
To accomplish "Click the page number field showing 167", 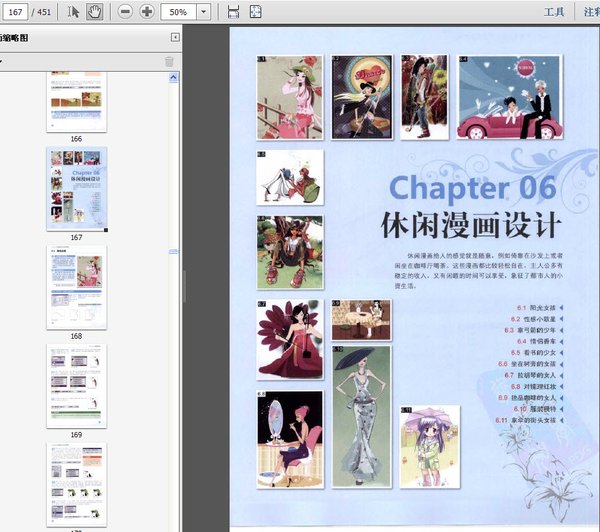I will click(x=15, y=12).
